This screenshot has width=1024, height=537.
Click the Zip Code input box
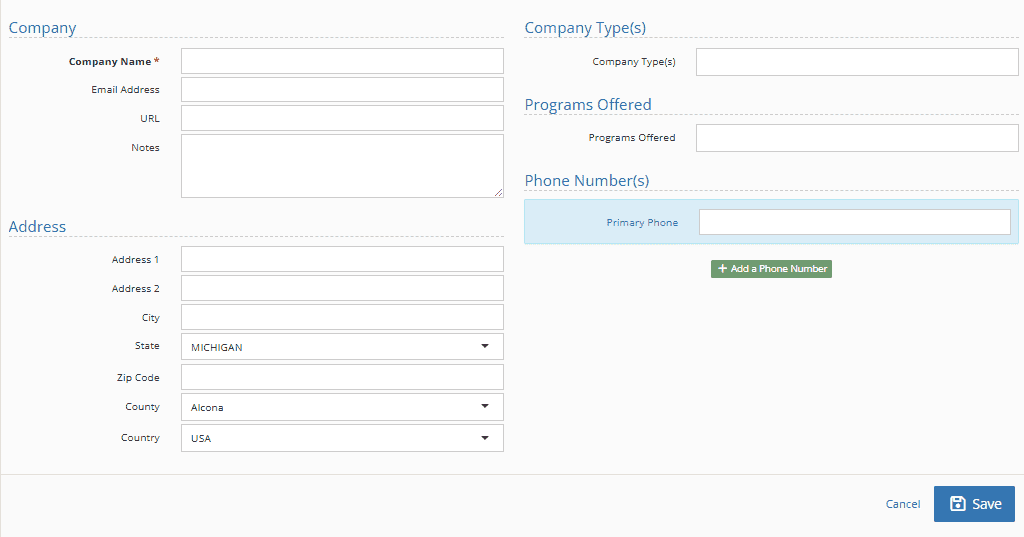(342, 377)
